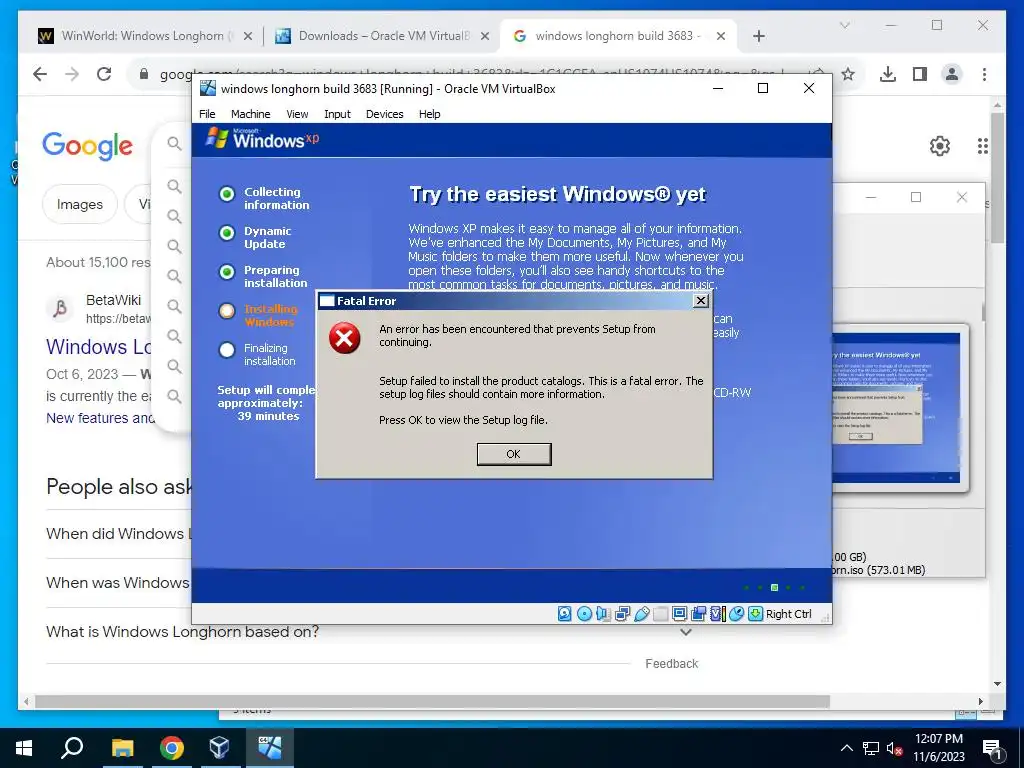Open Google settings gear icon
Screen dimensions: 1024x768
click(940, 146)
